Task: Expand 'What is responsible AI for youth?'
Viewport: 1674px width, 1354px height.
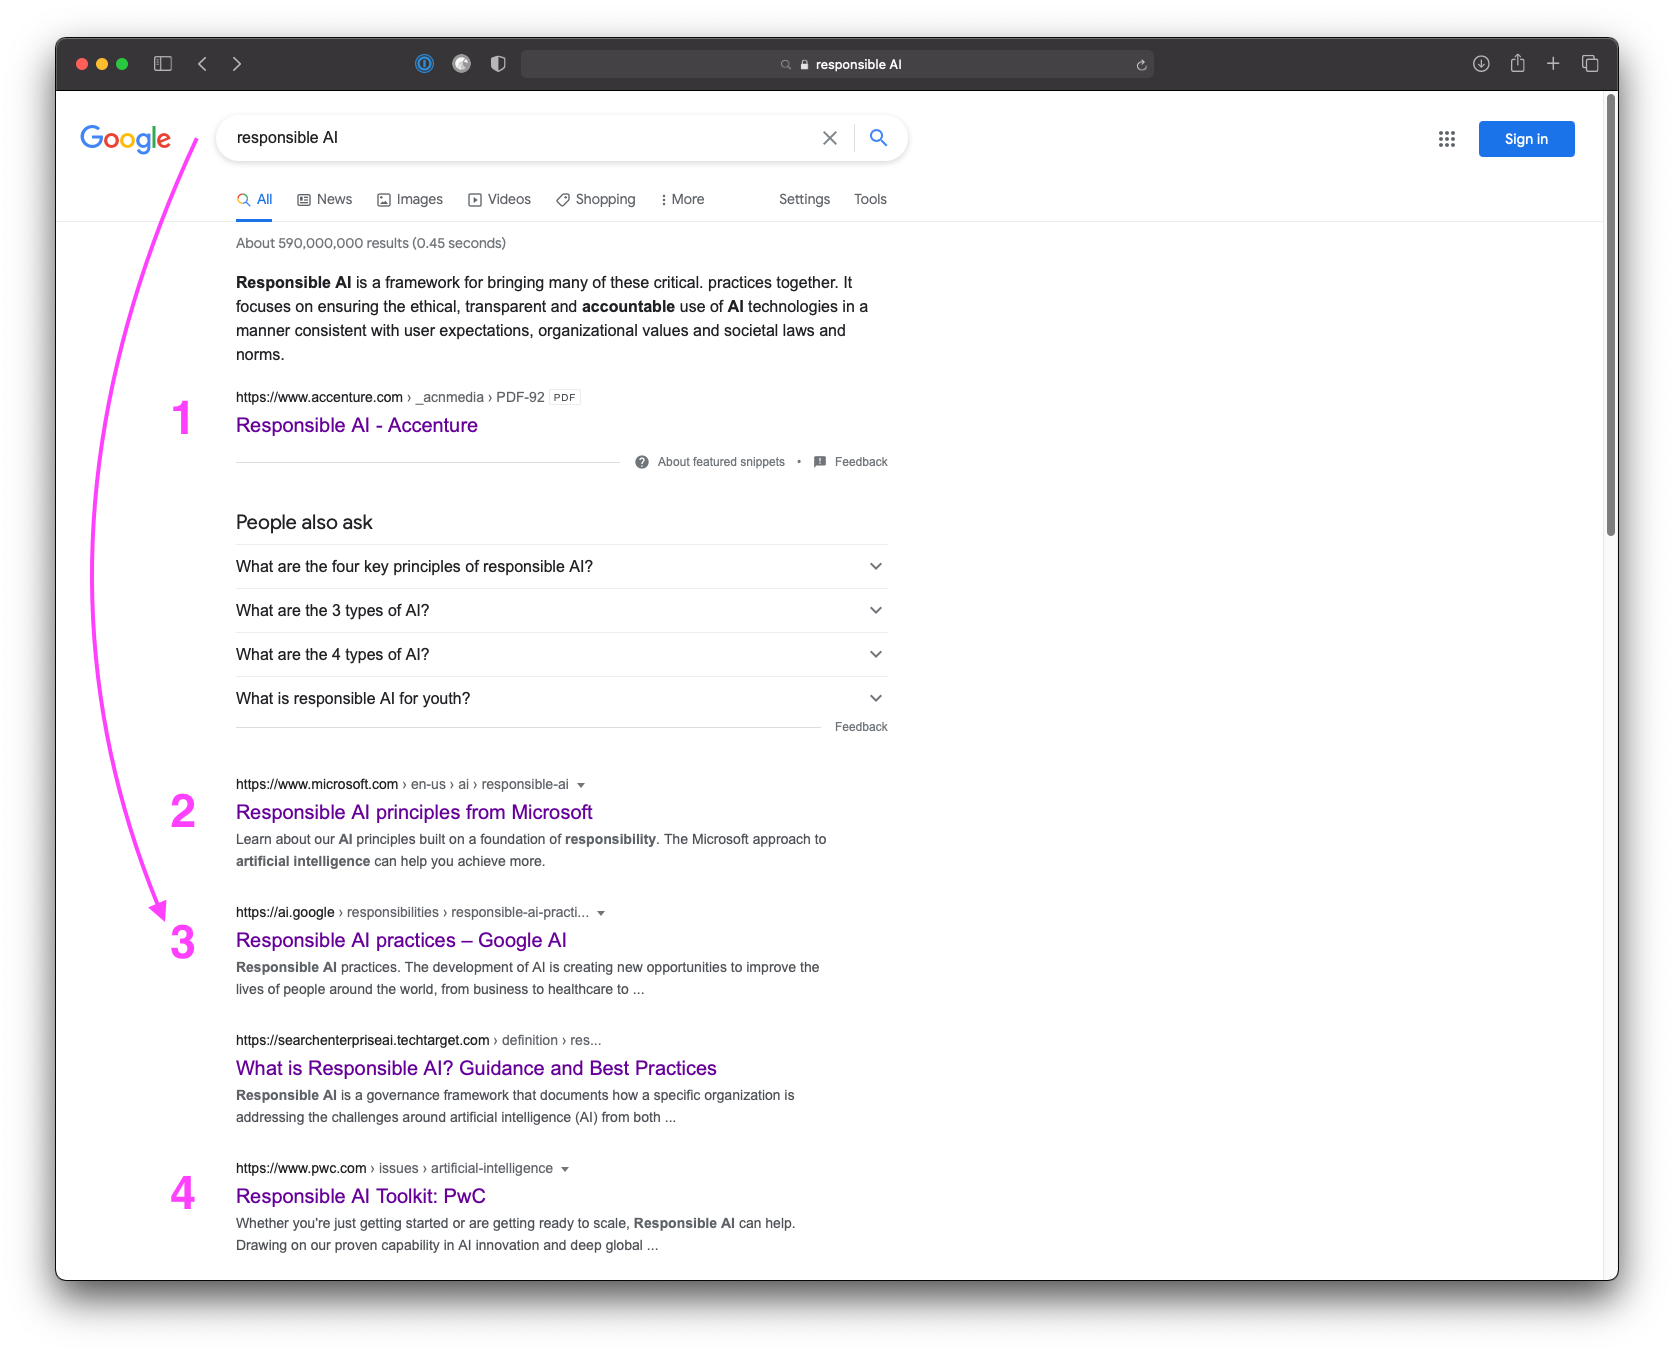Action: tap(562, 699)
